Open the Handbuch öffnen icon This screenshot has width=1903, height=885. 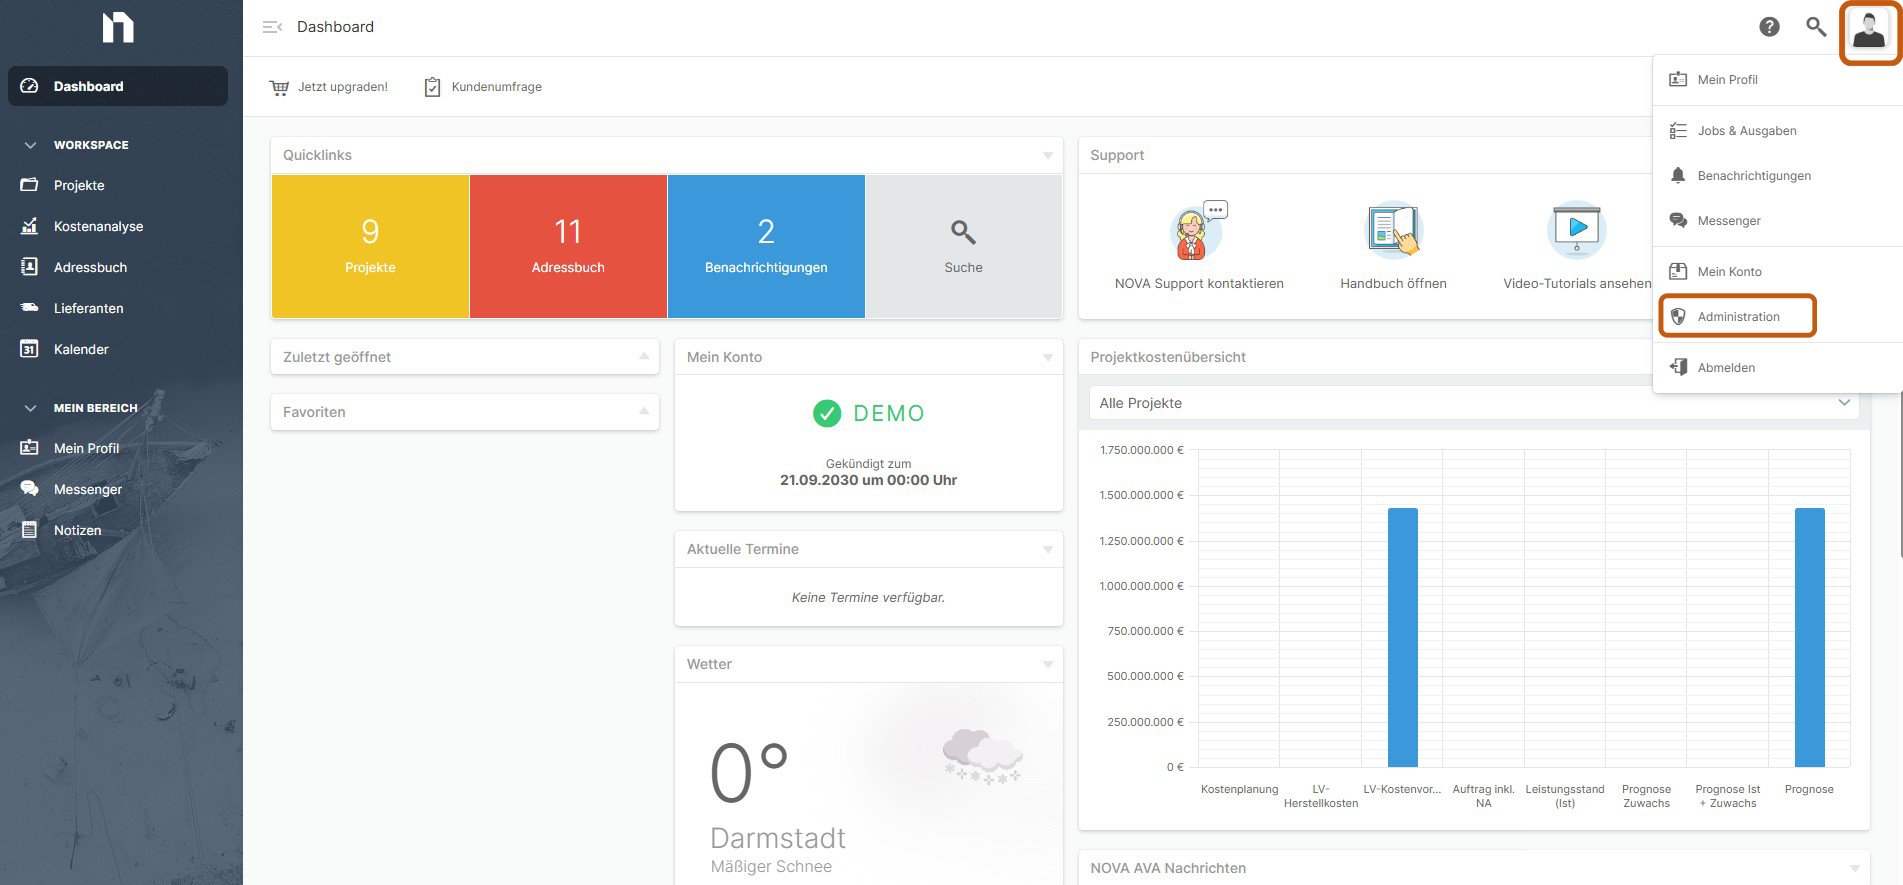coord(1393,230)
